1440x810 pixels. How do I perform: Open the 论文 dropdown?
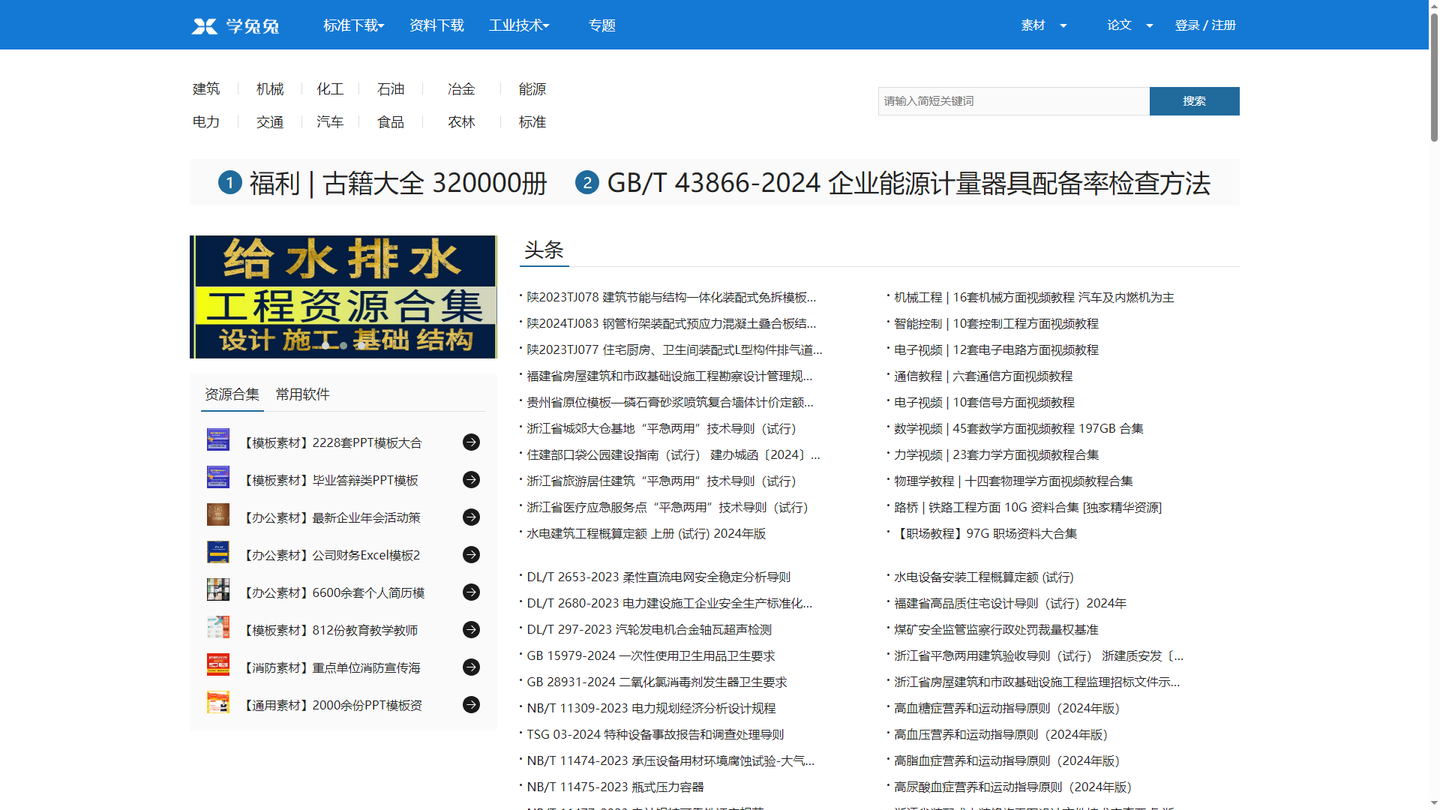pyautogui.click(x=1130, y=25)
